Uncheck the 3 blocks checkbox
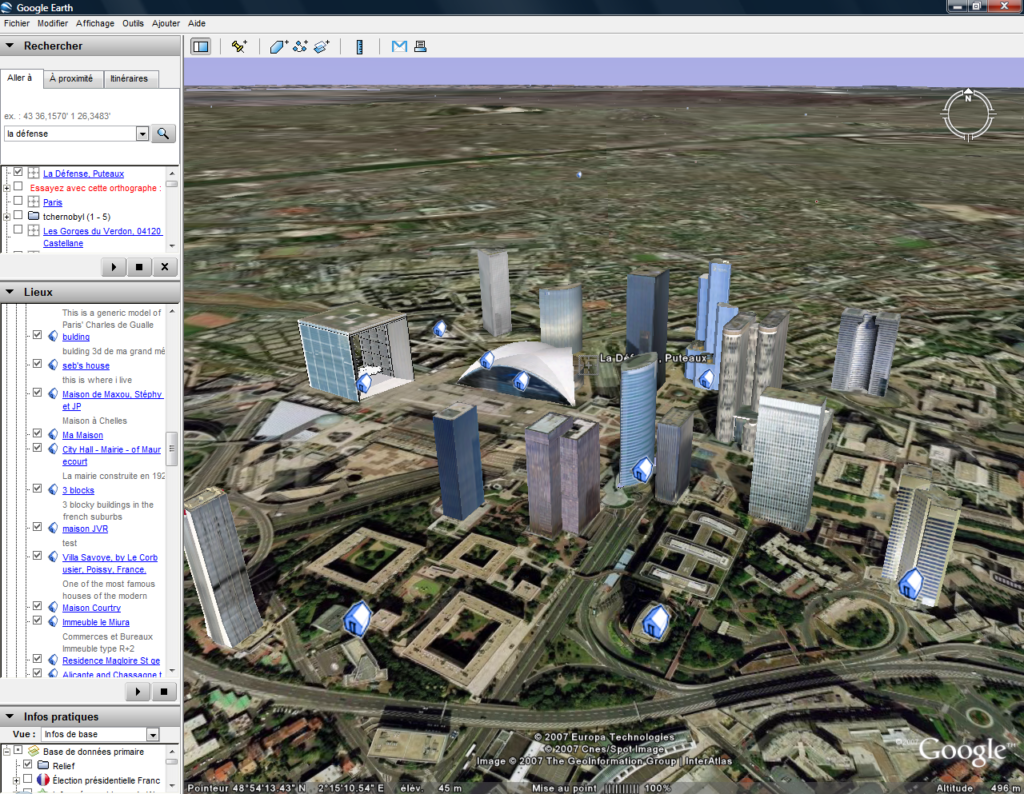Screen dimensions: 1024x794 pyautogui.click(x=37, y=488)
